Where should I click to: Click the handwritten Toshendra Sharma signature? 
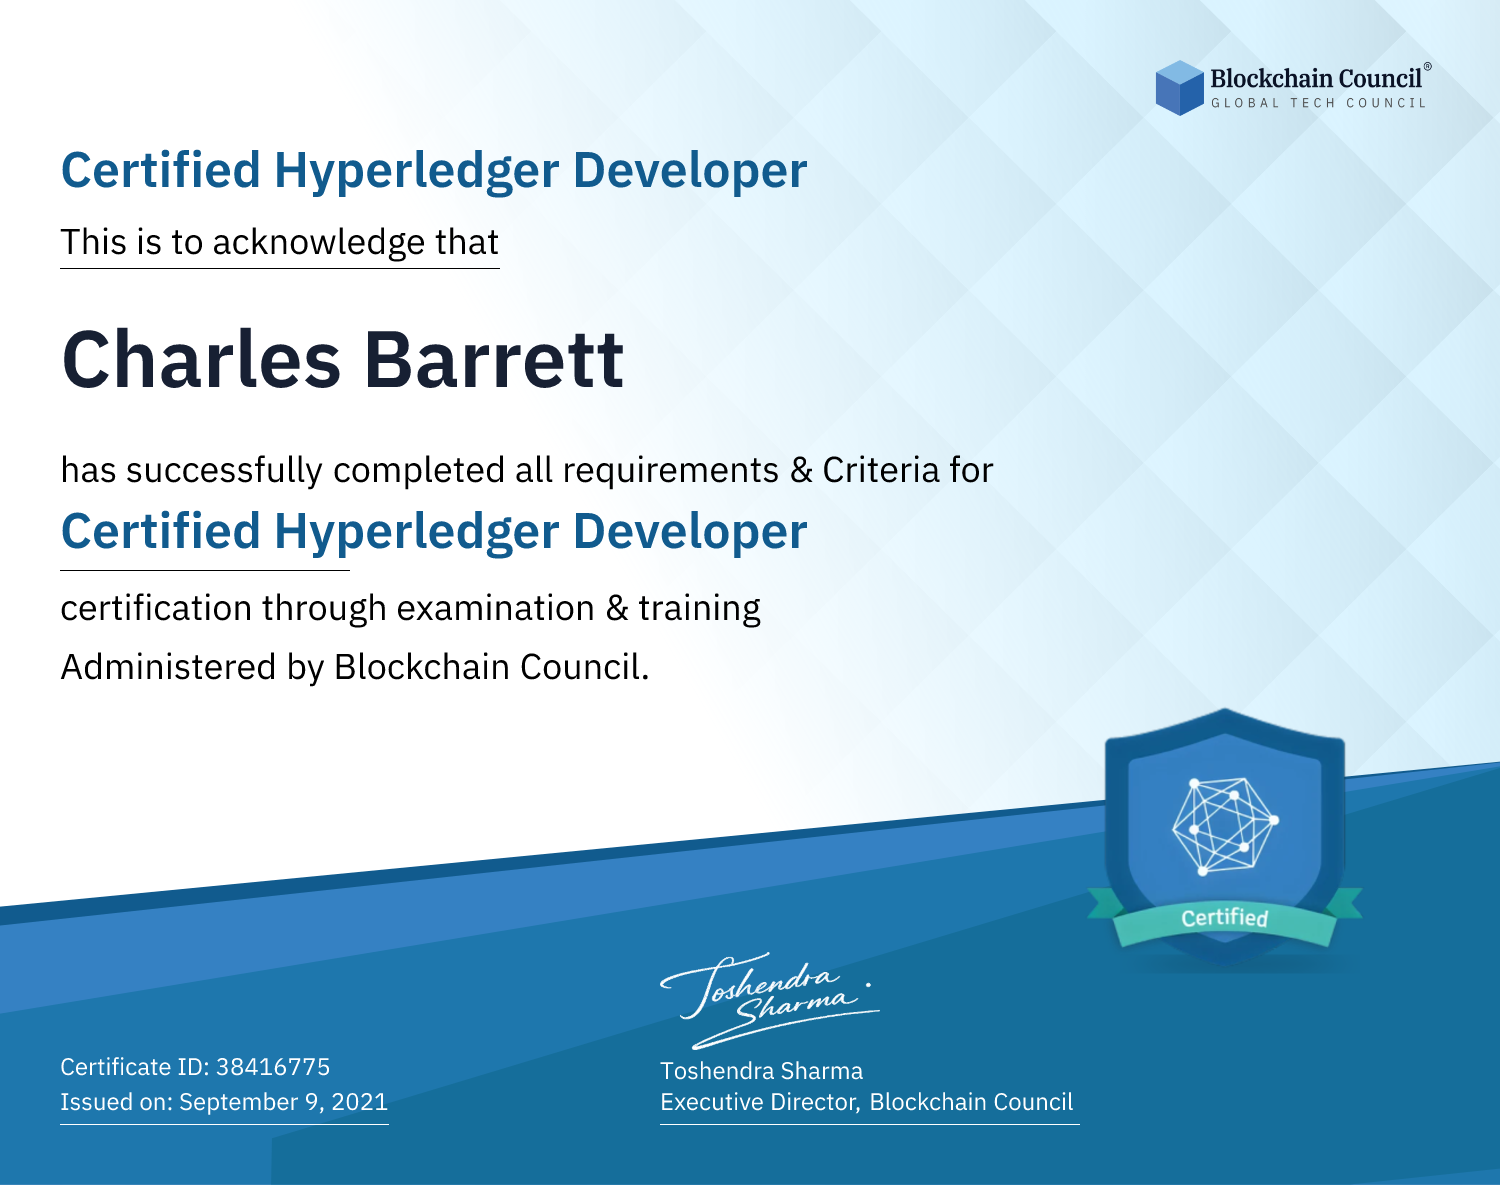769,999
